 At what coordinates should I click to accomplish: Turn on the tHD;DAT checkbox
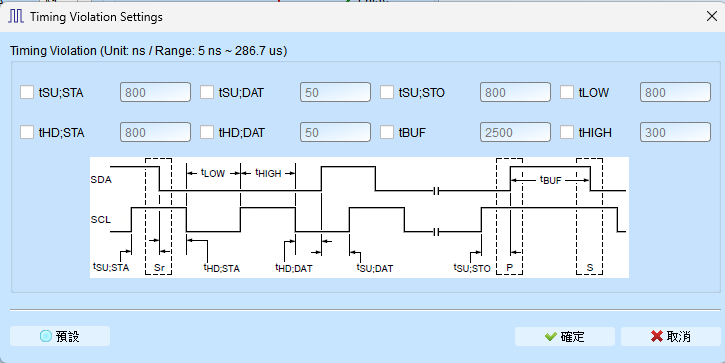[x=207, y=132]
